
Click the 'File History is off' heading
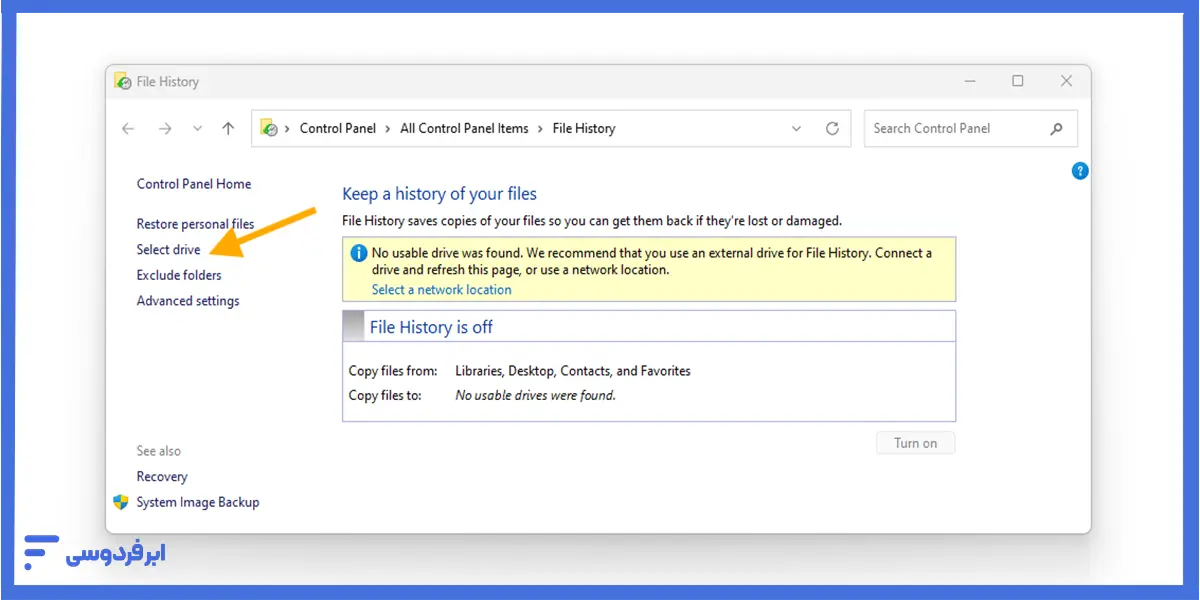431,327
